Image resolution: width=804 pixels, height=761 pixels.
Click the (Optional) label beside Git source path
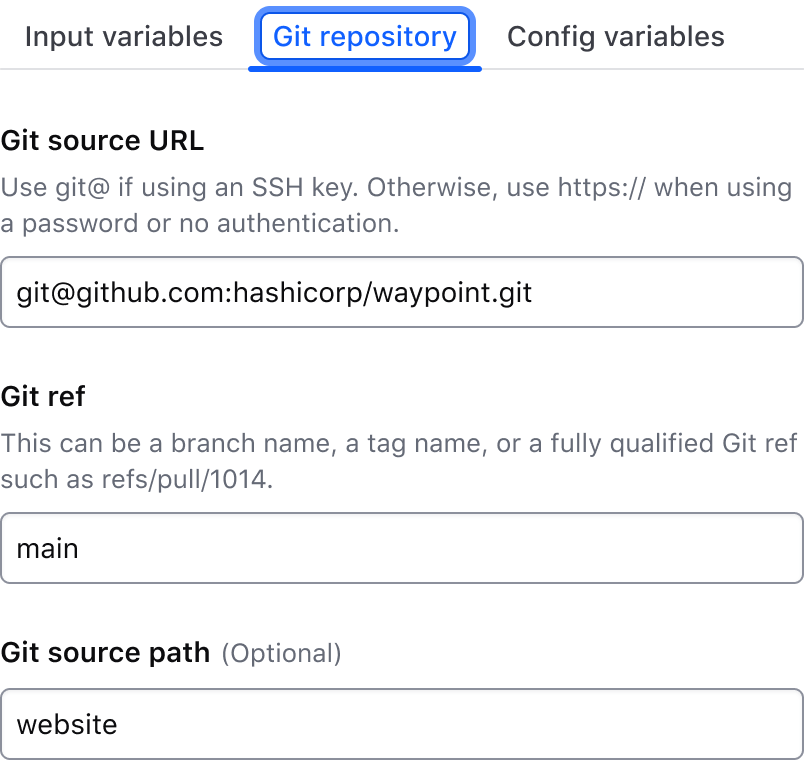pos(281,653)
